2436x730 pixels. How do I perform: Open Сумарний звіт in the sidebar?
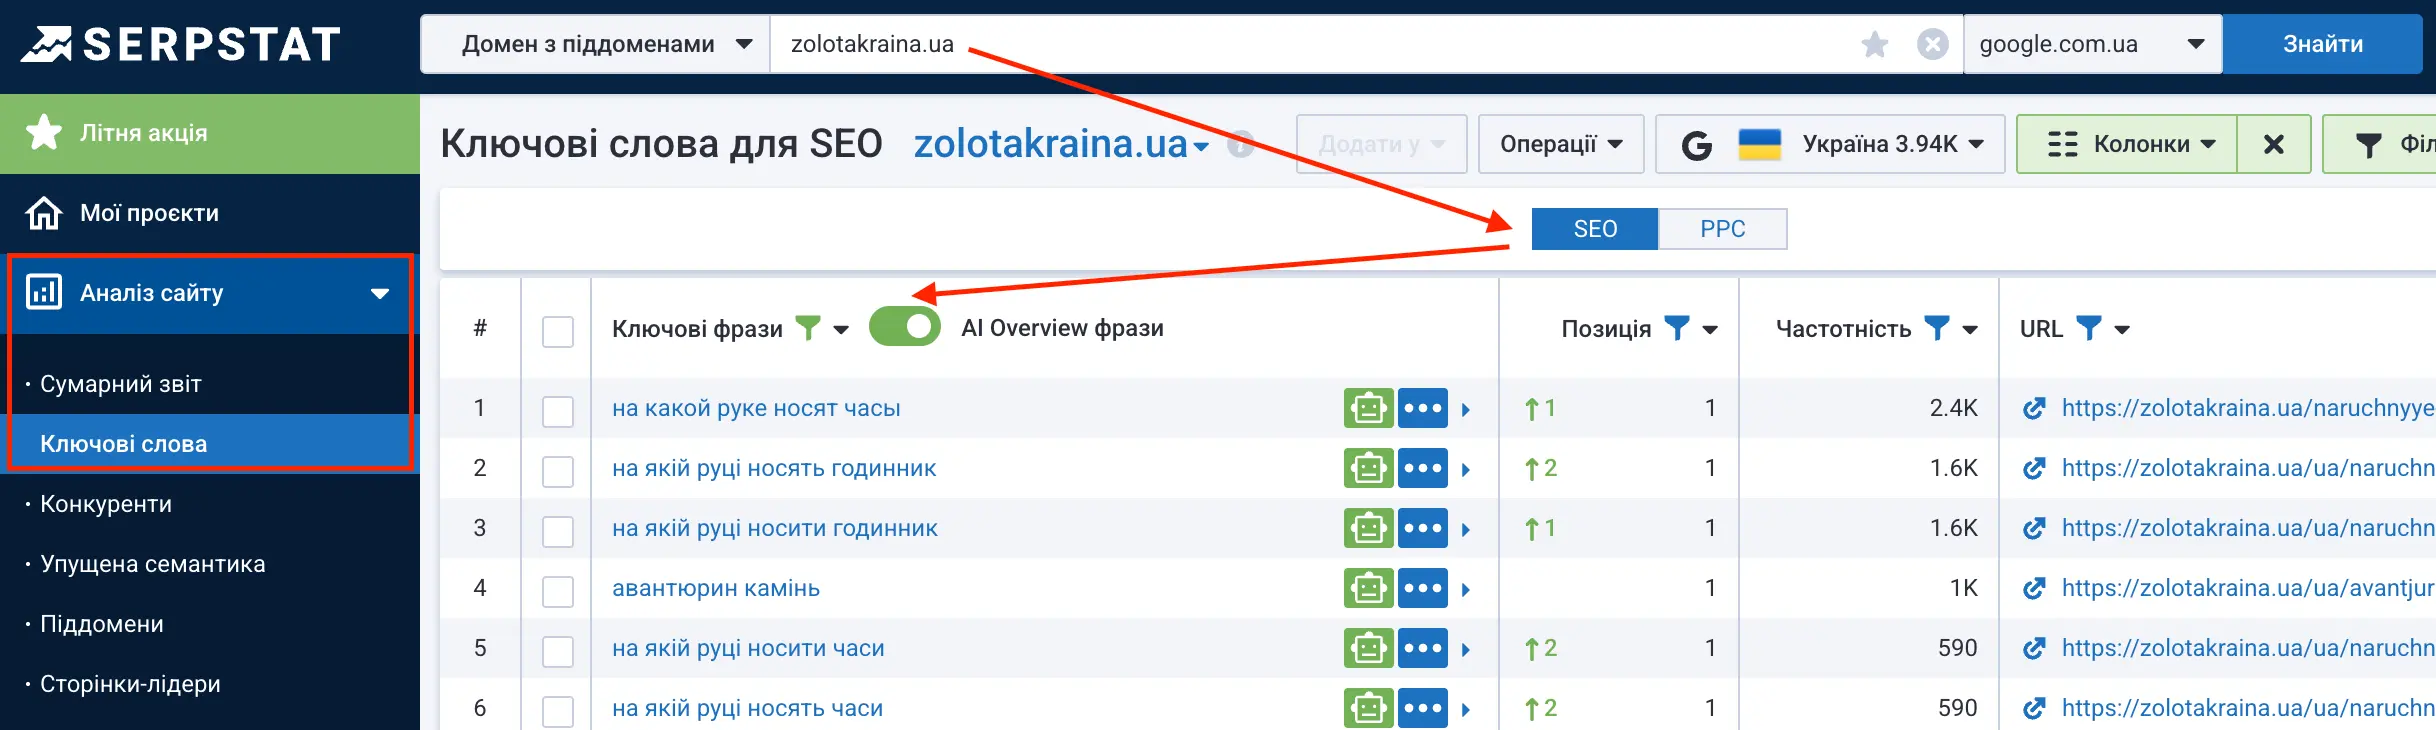click(x=121, y=384)
